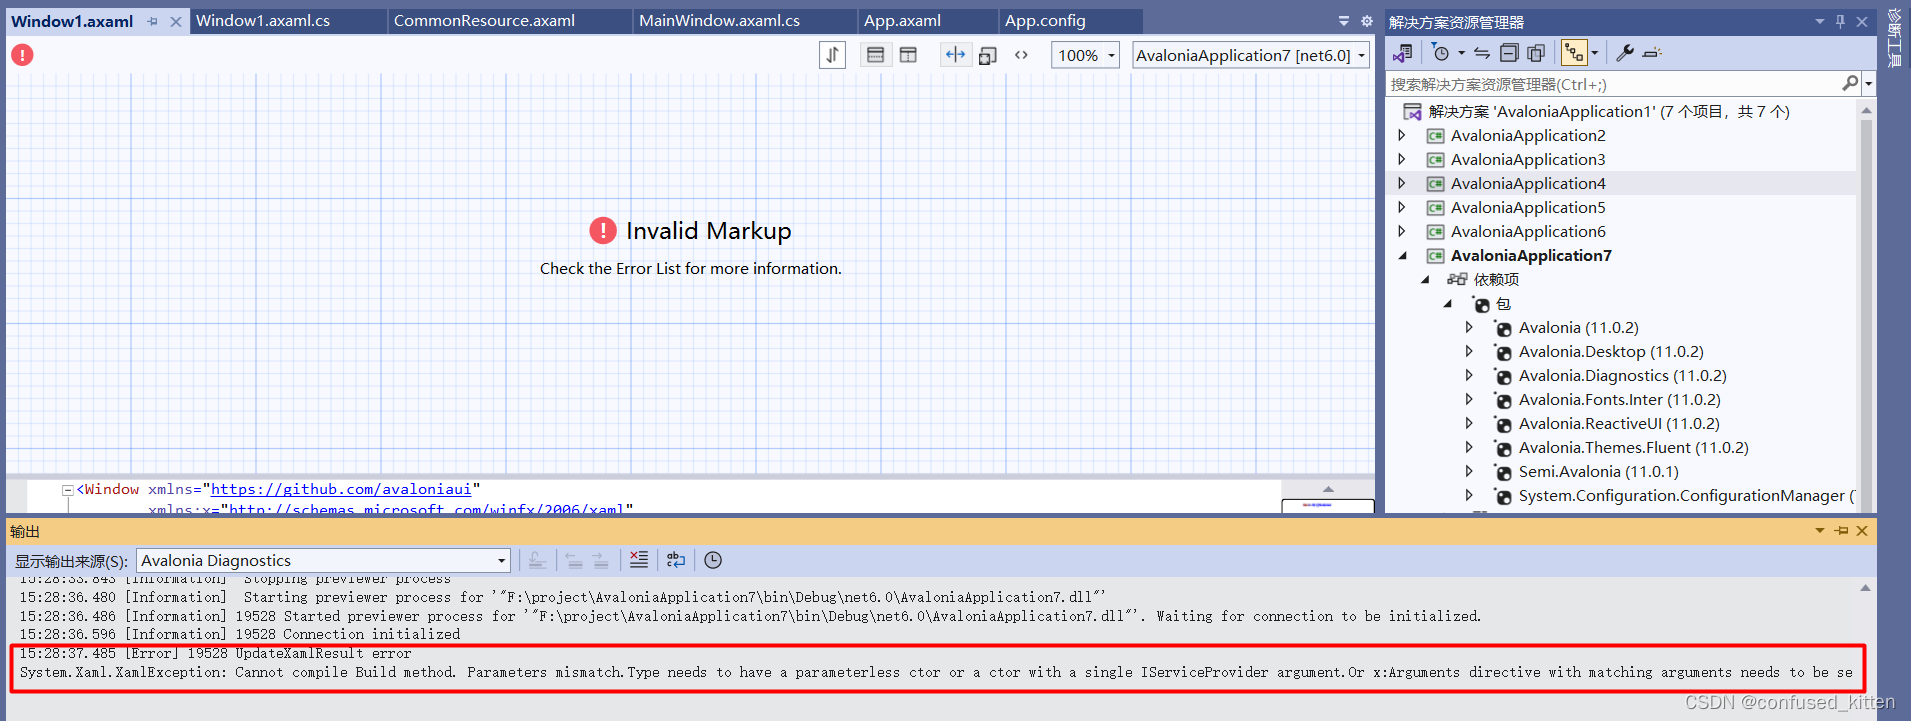
Task: Click sync with active document icon
Action: coord(1482,53)
